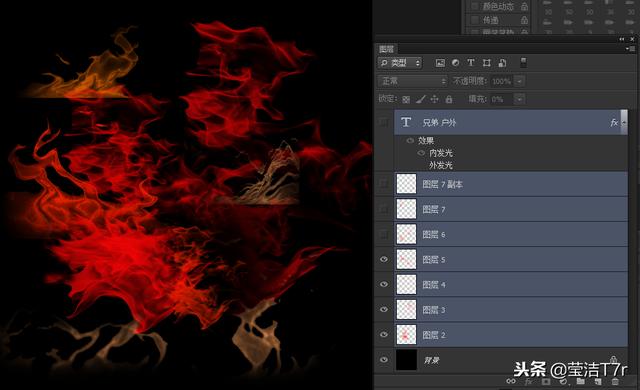Click the type layer filter icon
This screenshot has width=640, height=390.
[x=471, y=62]
